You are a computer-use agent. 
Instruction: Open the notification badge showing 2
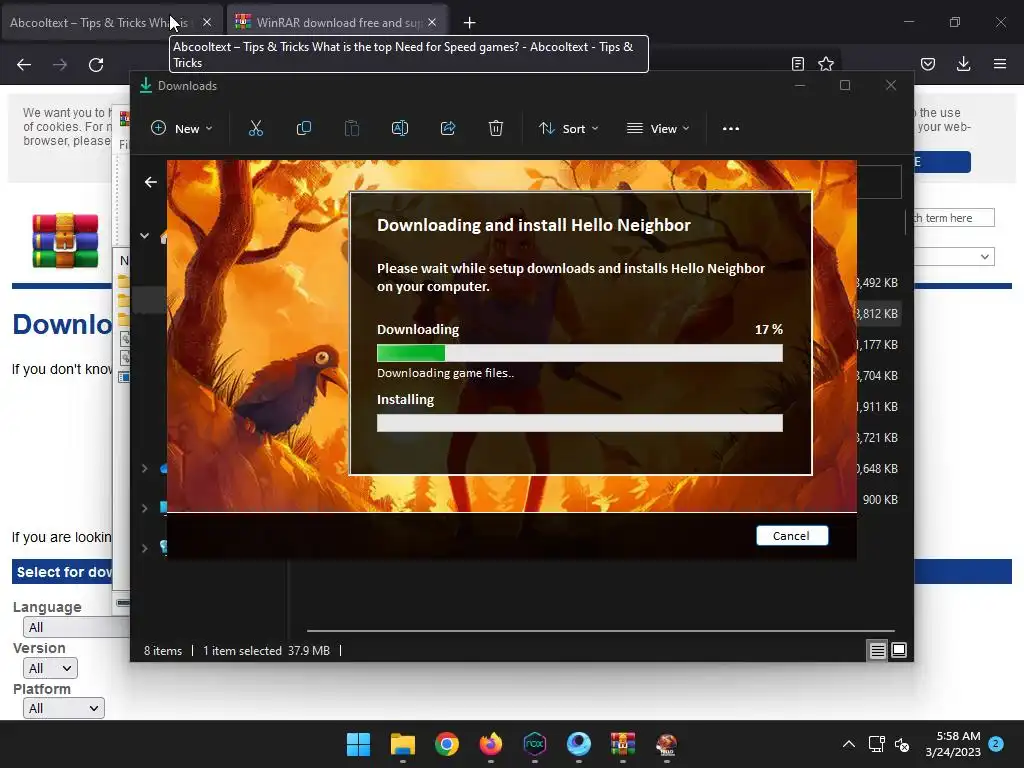coord(996,743)
